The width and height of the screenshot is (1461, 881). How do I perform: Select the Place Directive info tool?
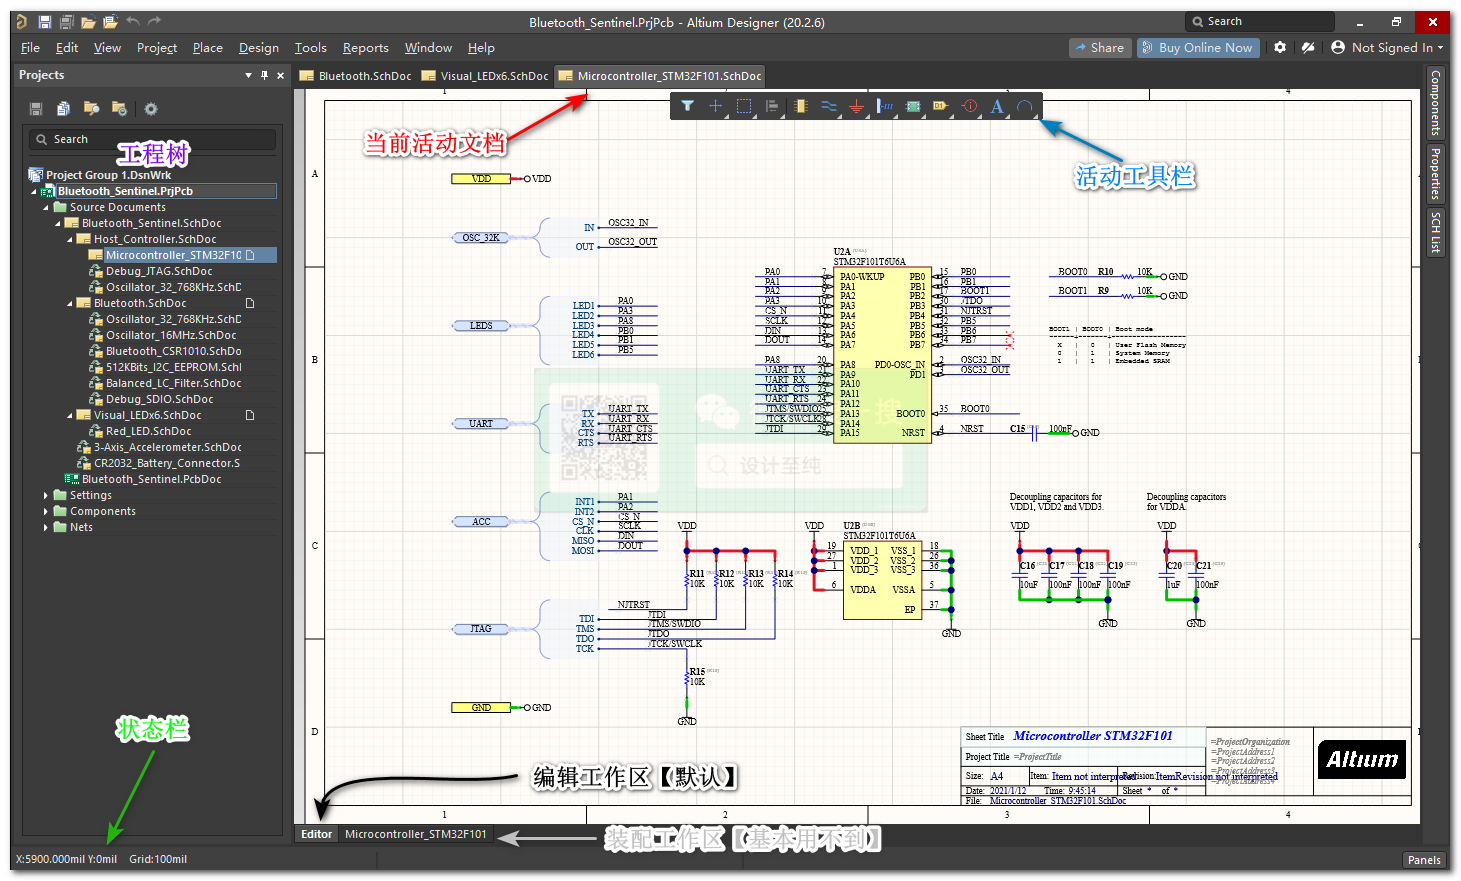969,106
